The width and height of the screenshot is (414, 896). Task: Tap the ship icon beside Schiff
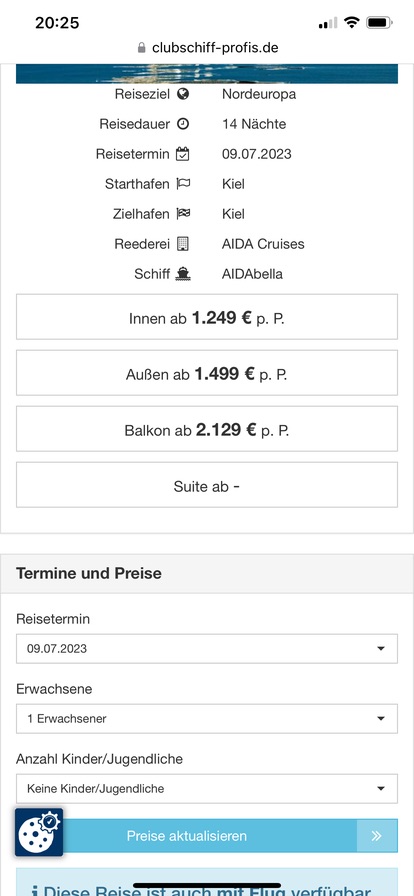tap(184, 274)
